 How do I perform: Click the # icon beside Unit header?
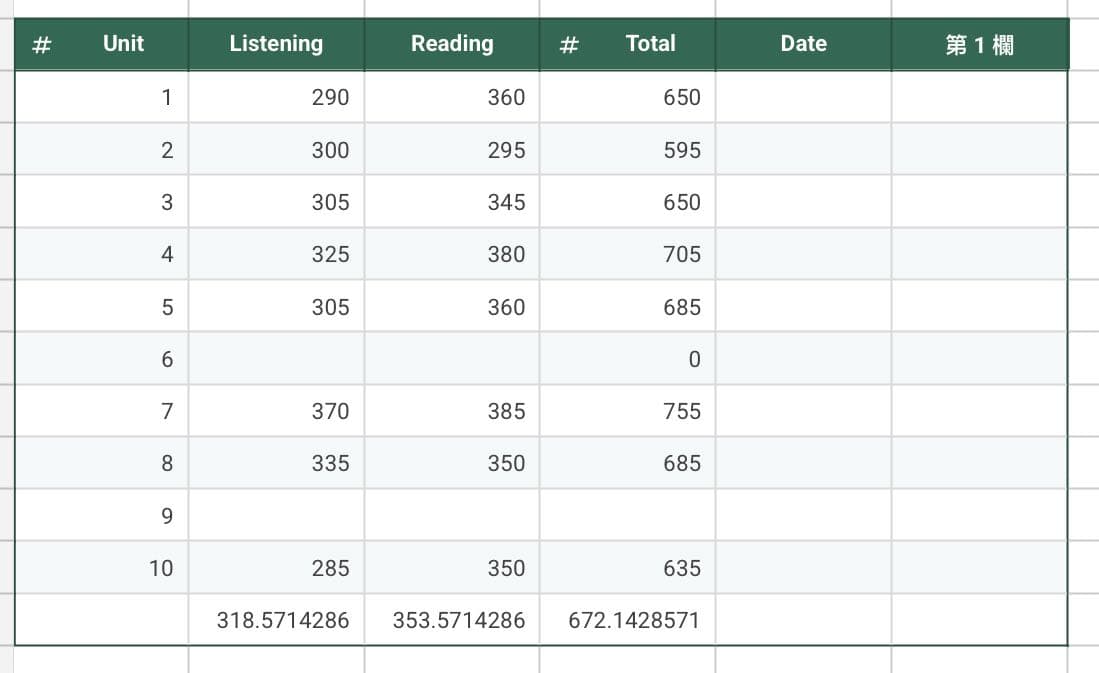click(x=42, y=45)
